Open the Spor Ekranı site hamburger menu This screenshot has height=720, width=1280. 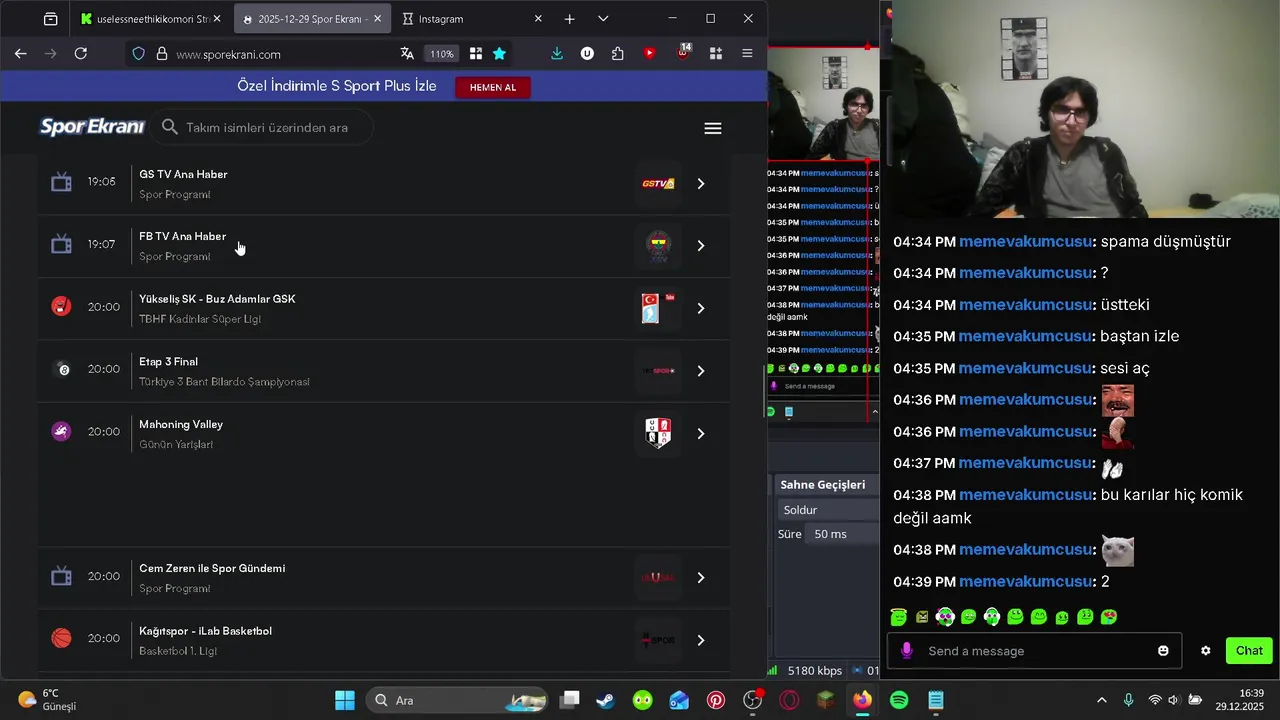pos(713,128)
